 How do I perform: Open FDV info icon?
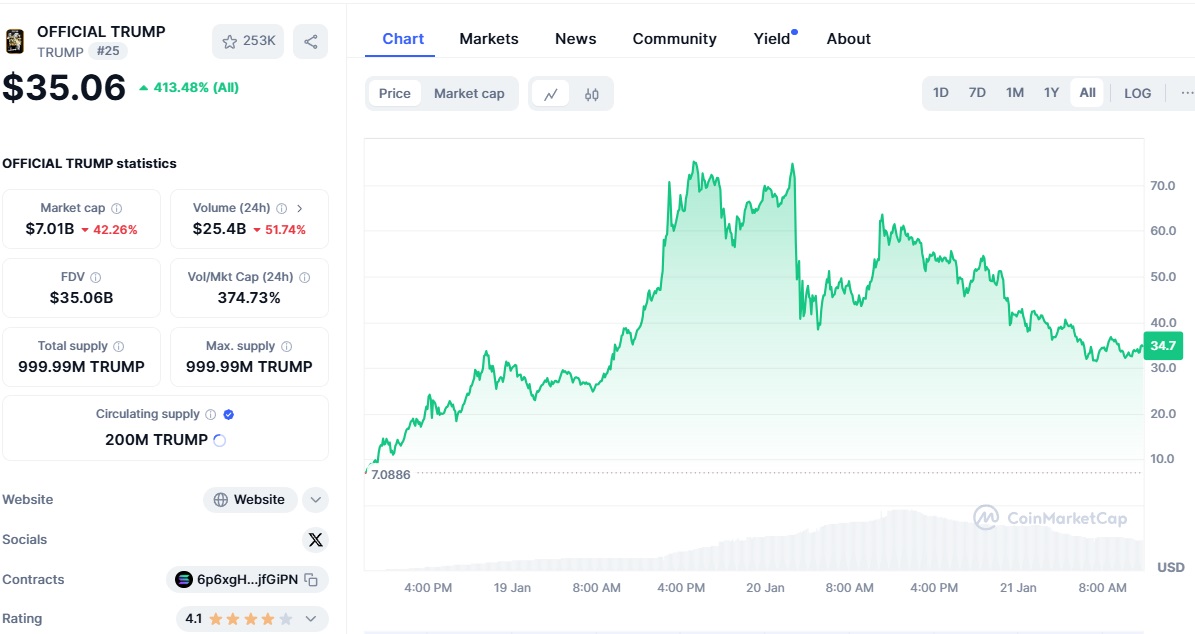click(x=95, y=277)
